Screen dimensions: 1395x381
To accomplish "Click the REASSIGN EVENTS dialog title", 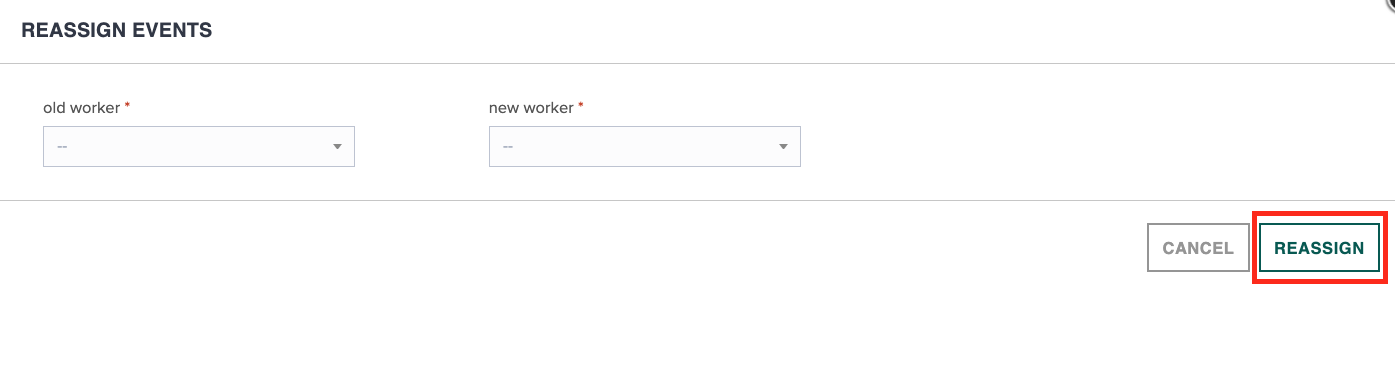I will (x=117, y=30).
